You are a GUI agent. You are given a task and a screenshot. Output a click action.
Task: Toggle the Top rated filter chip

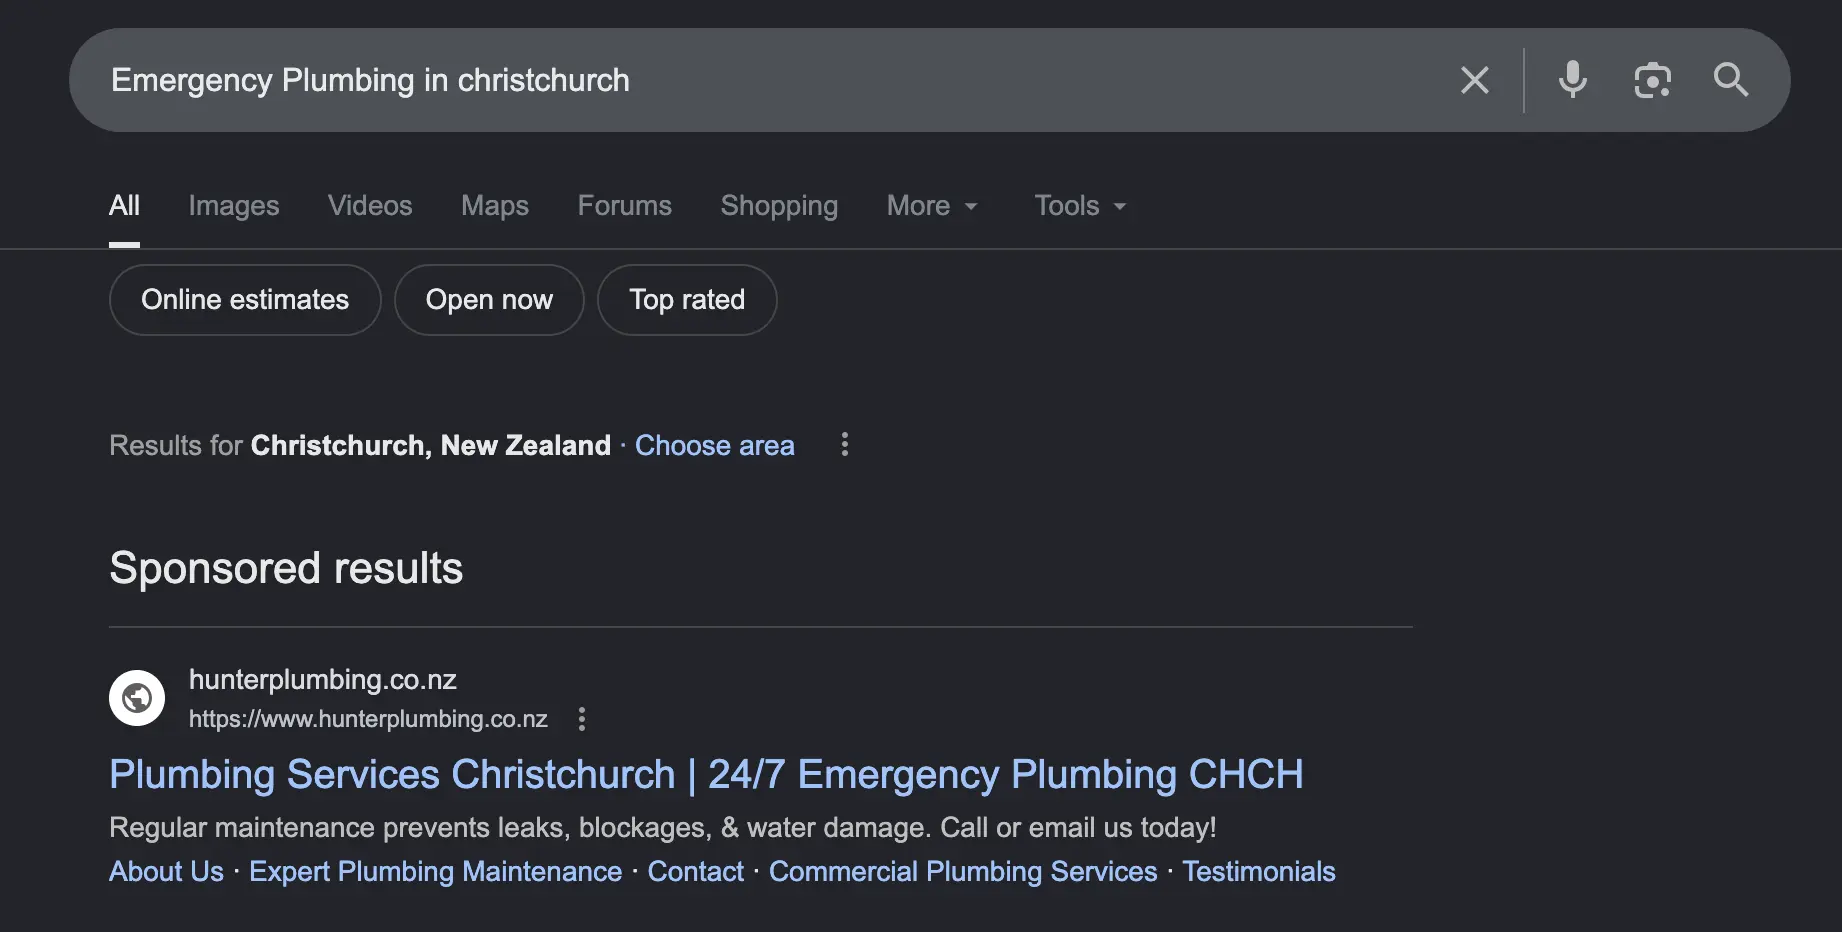coord(686,299)
